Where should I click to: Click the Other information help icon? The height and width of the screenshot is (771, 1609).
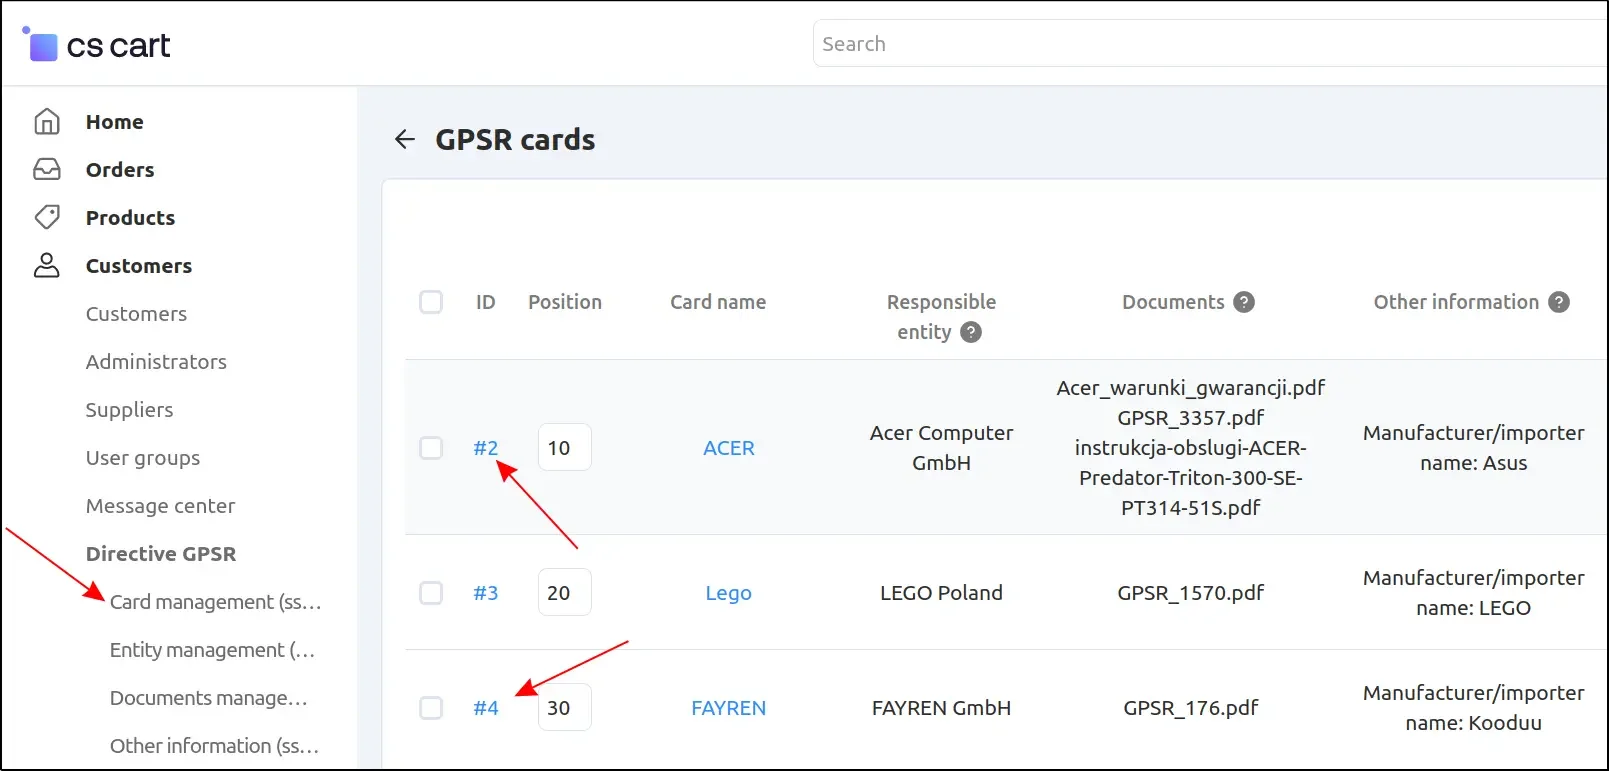[1559, 302]
